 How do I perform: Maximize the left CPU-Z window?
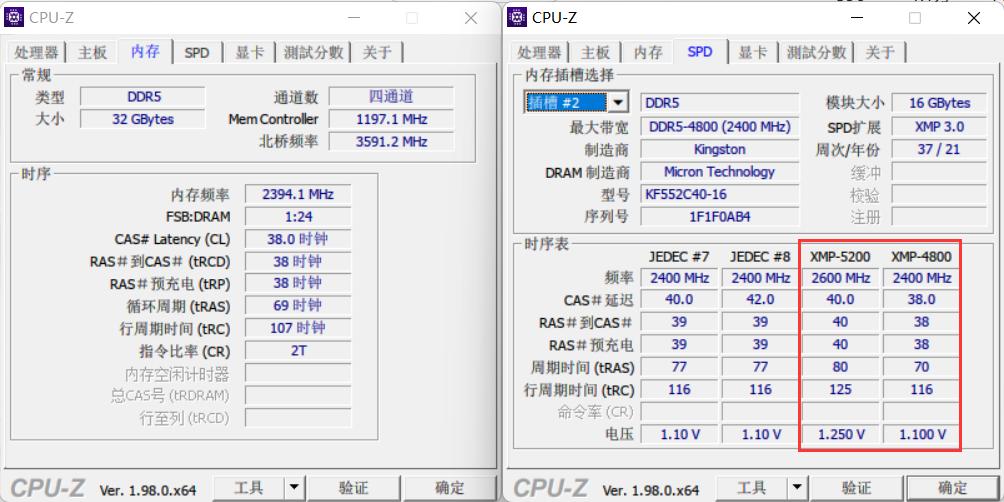pyautogui.click(x=412, y=18)
